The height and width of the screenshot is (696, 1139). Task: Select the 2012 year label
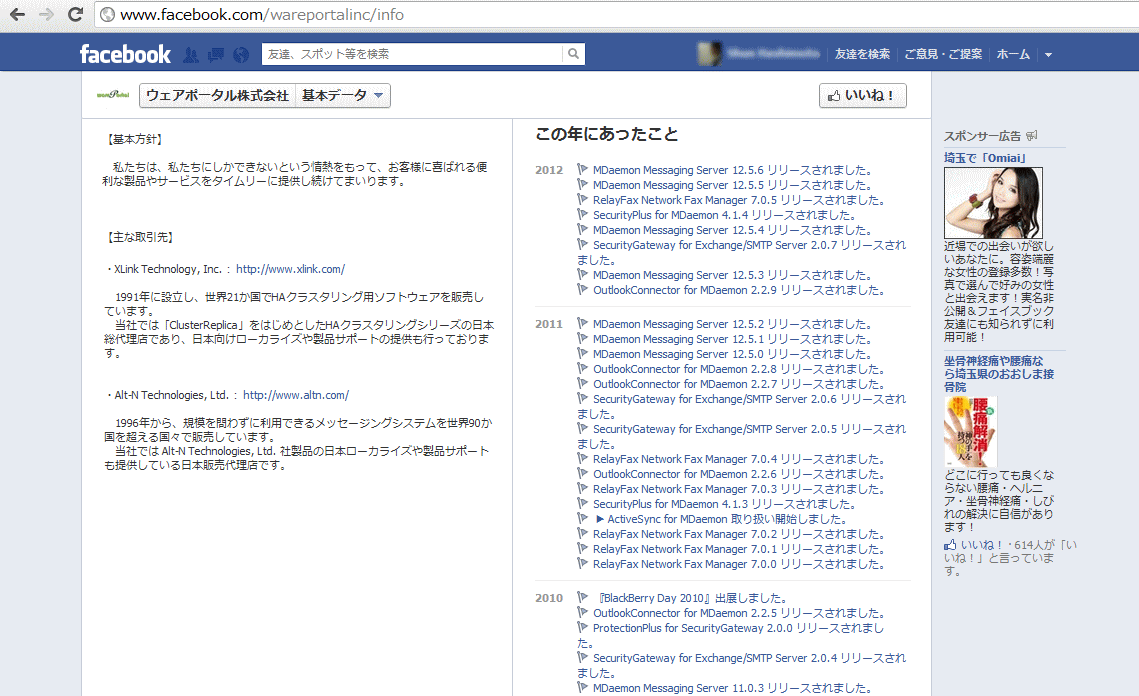[549, 170]
